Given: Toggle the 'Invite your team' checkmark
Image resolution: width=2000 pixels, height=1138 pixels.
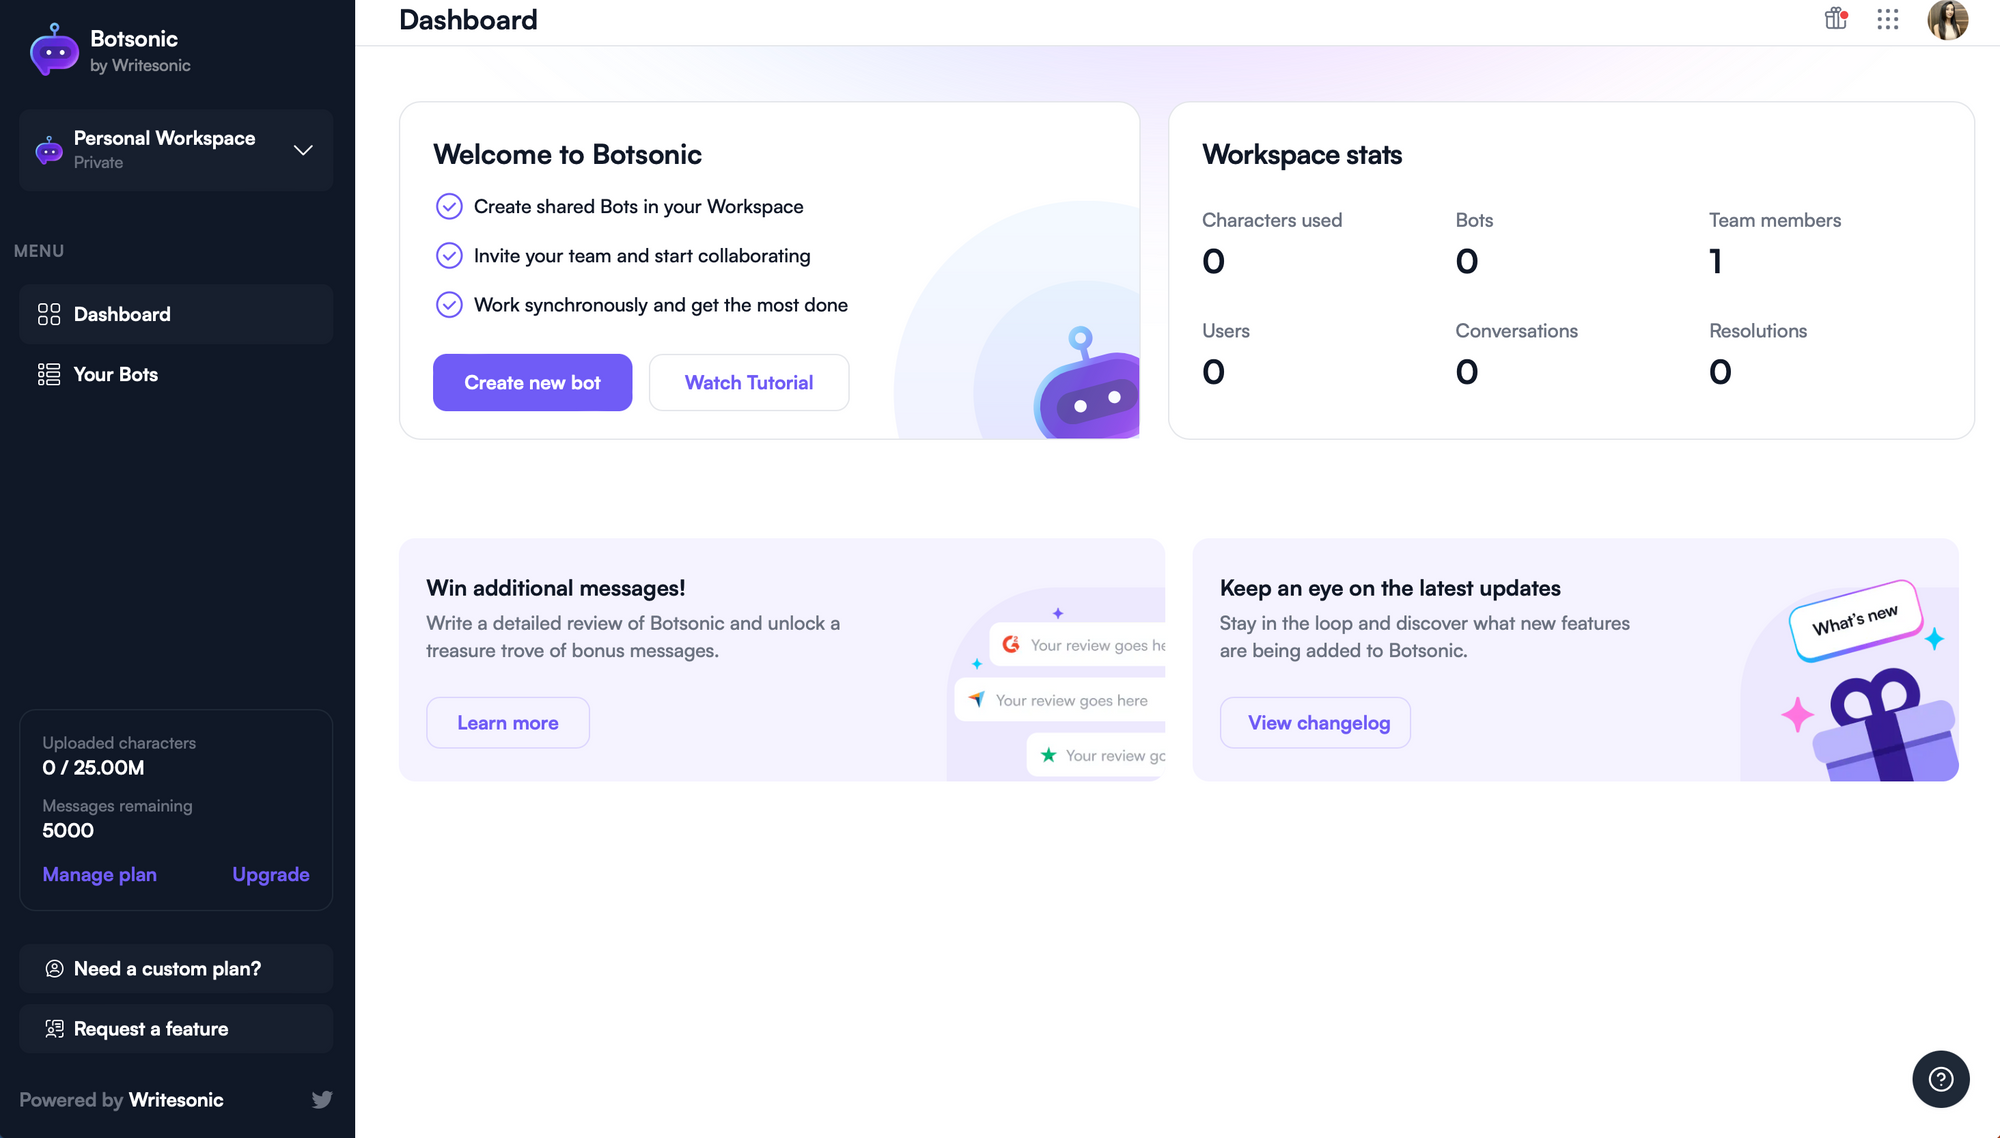Looking at the screenshot, I should click(x=449, y=255).
